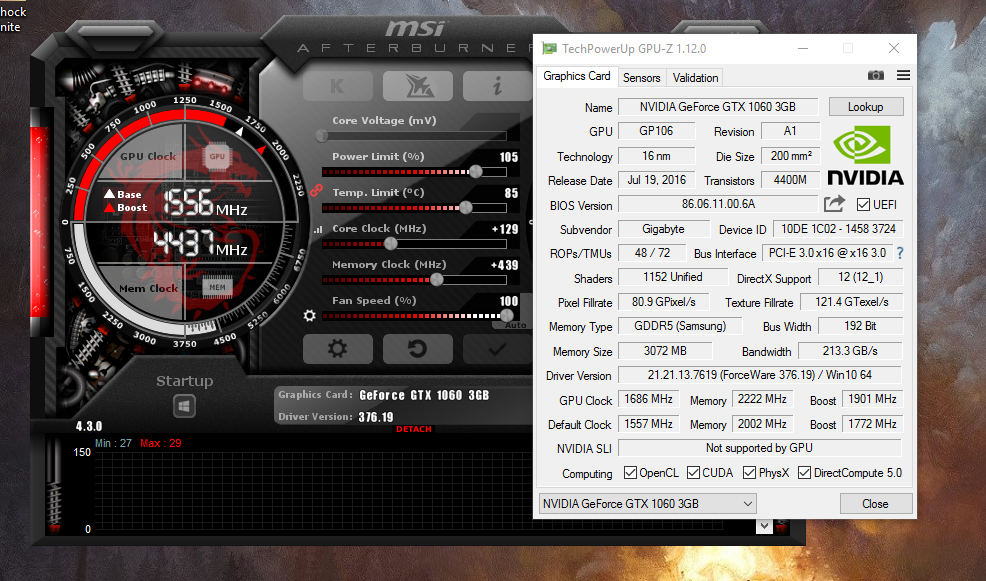This screenshot has height=581, width=986.
Task: Open the Afterburner information (i) button
Action: (497, 86)
